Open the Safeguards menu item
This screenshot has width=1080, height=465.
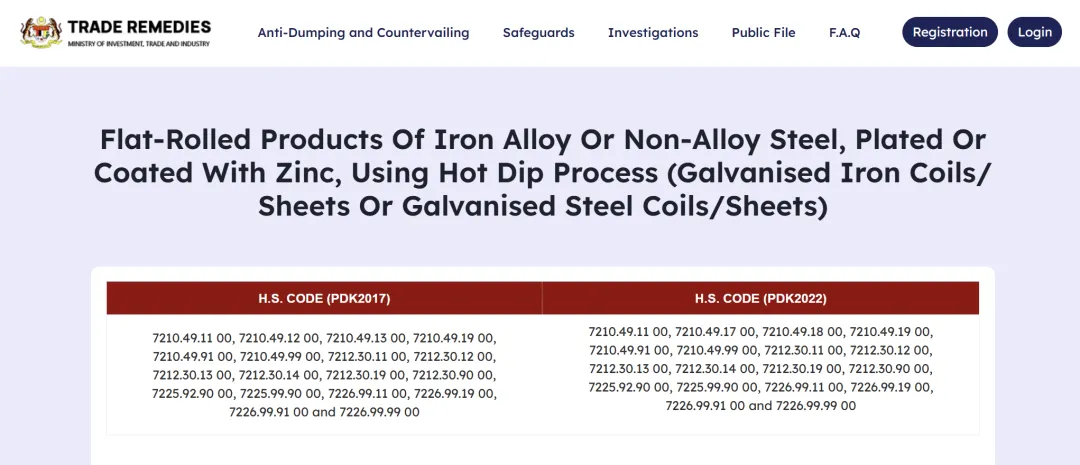tap(538, 32)
